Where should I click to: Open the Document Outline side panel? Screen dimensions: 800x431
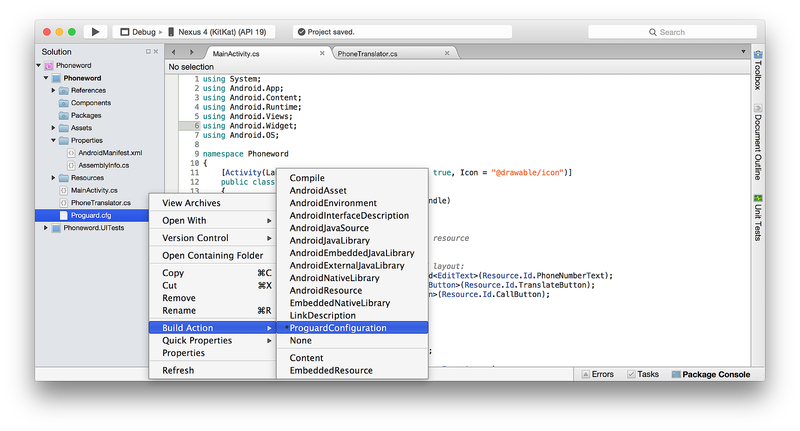pyautogui.click(x=758, y=142)
